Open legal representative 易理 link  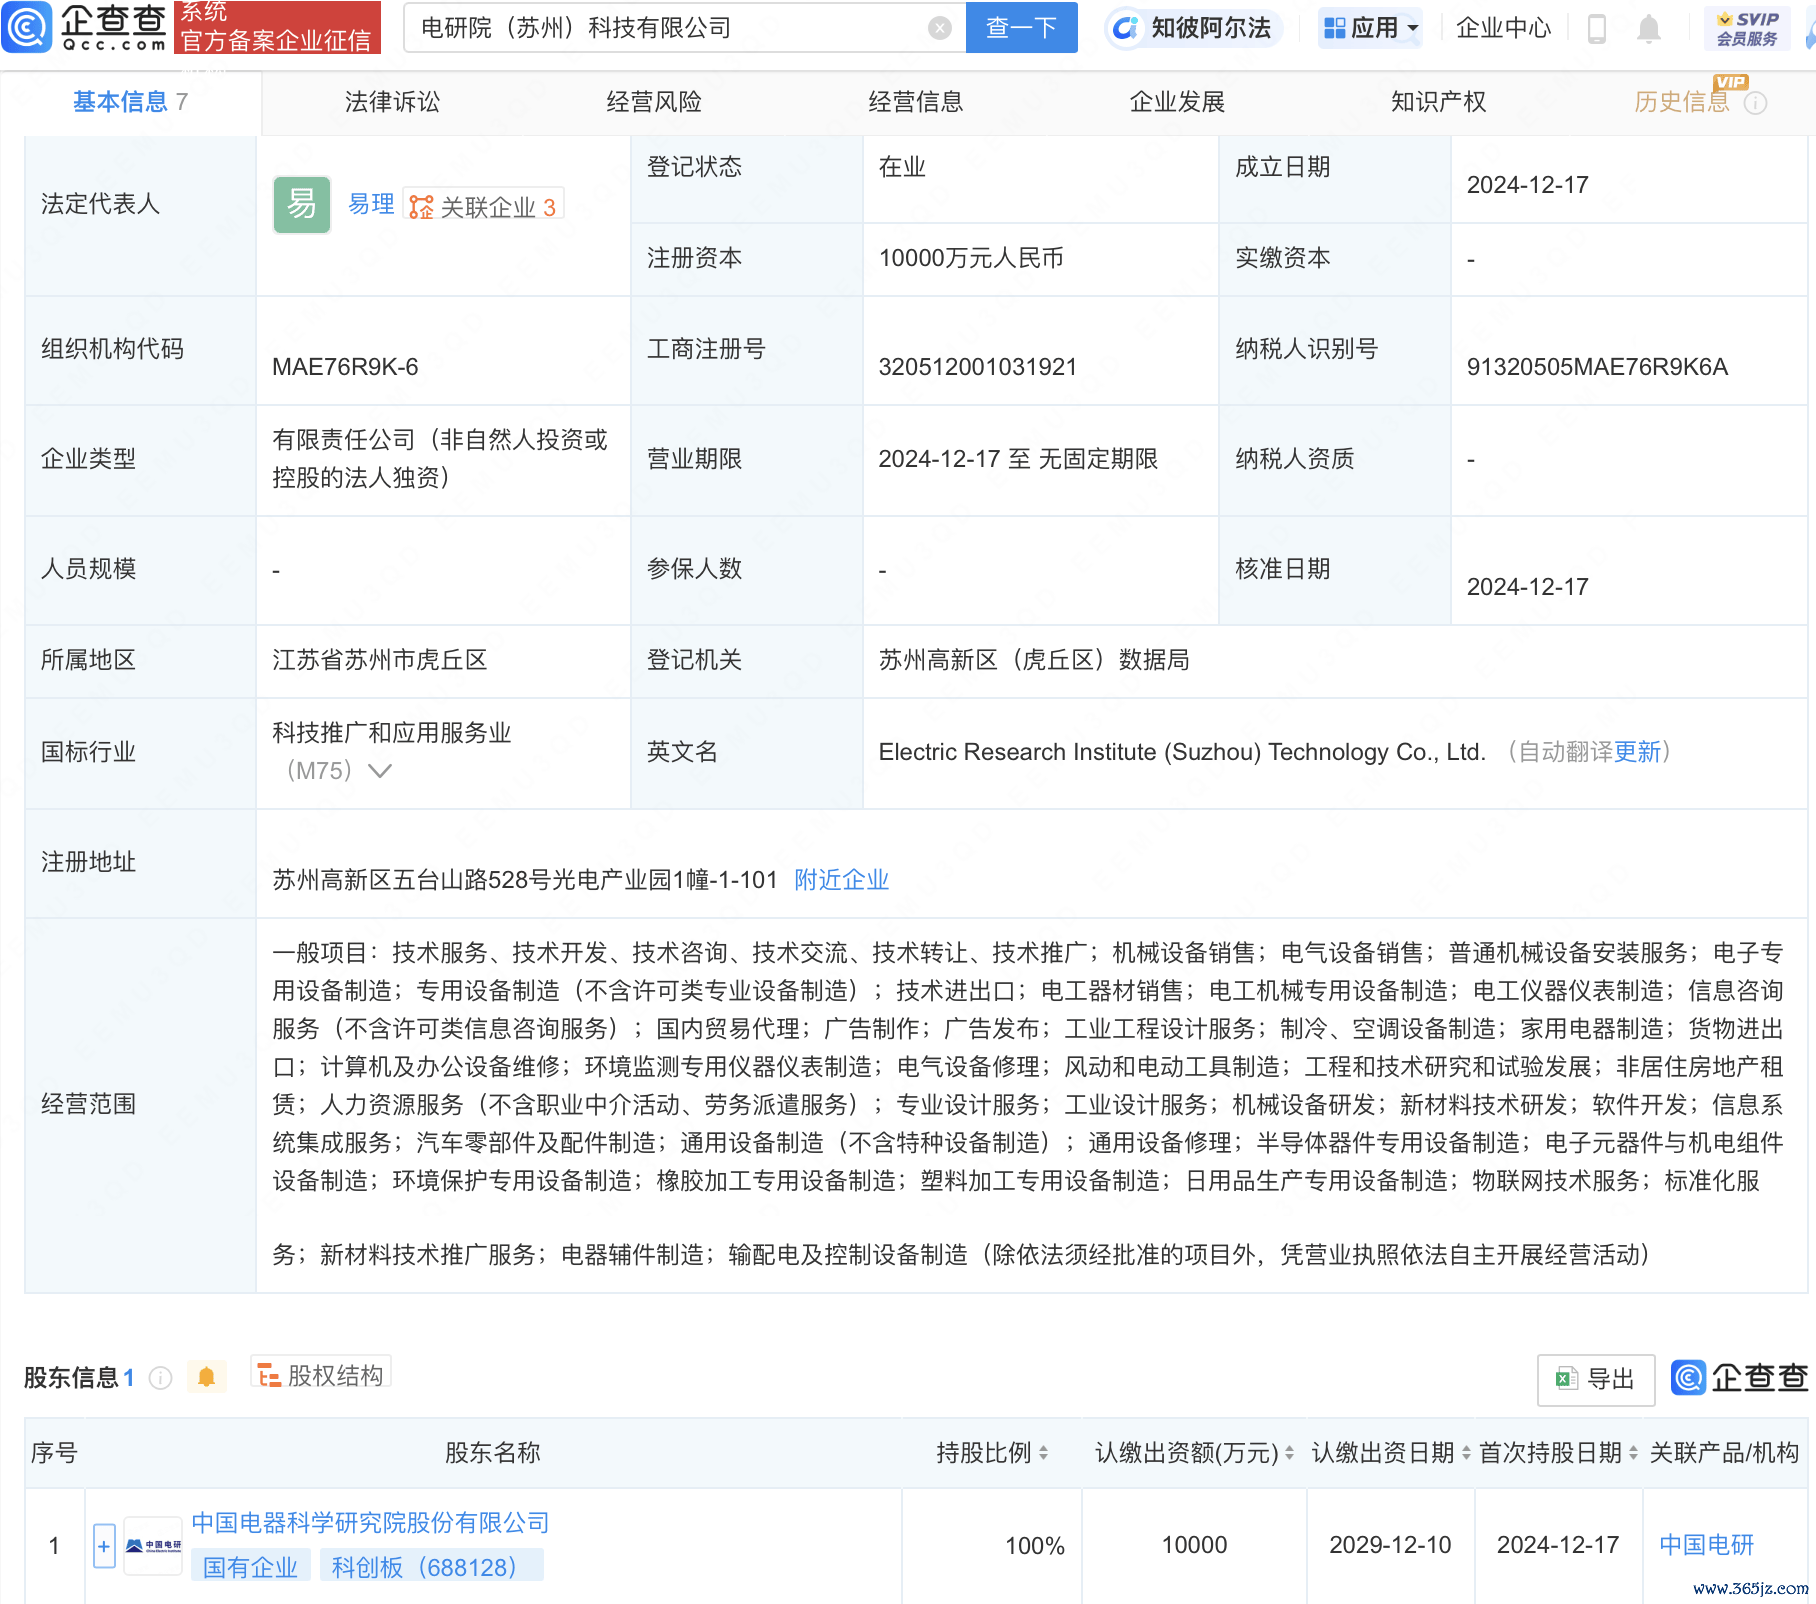click(371, 204)
